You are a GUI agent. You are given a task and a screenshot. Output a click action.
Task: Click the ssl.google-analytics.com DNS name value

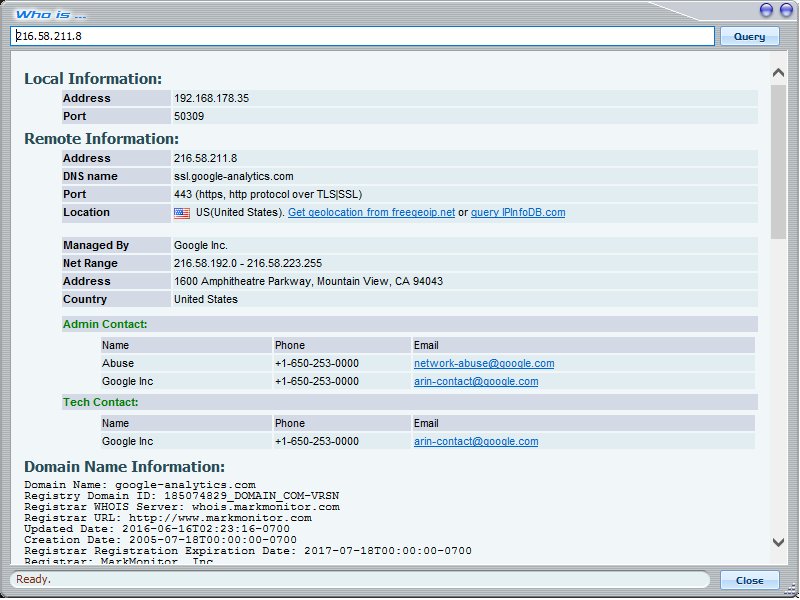pos(234,177)
